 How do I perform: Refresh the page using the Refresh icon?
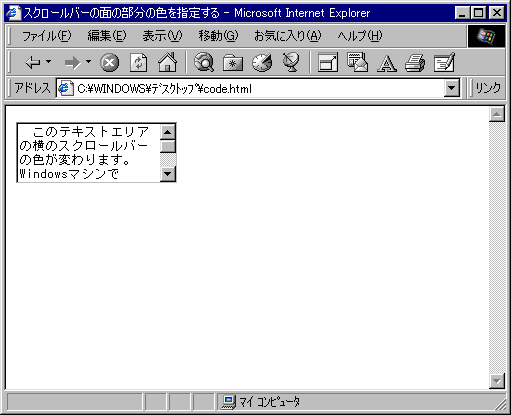tap(138, 63)
